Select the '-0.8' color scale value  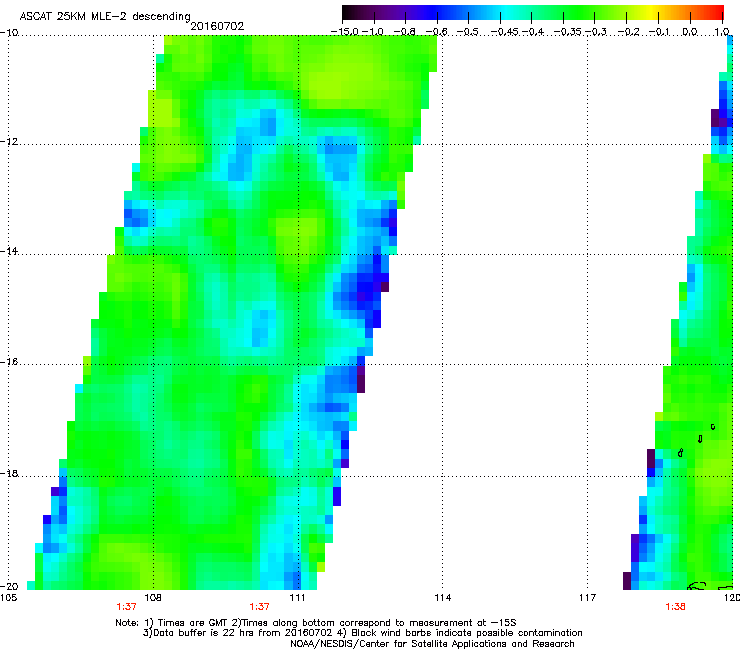[404, 32]
